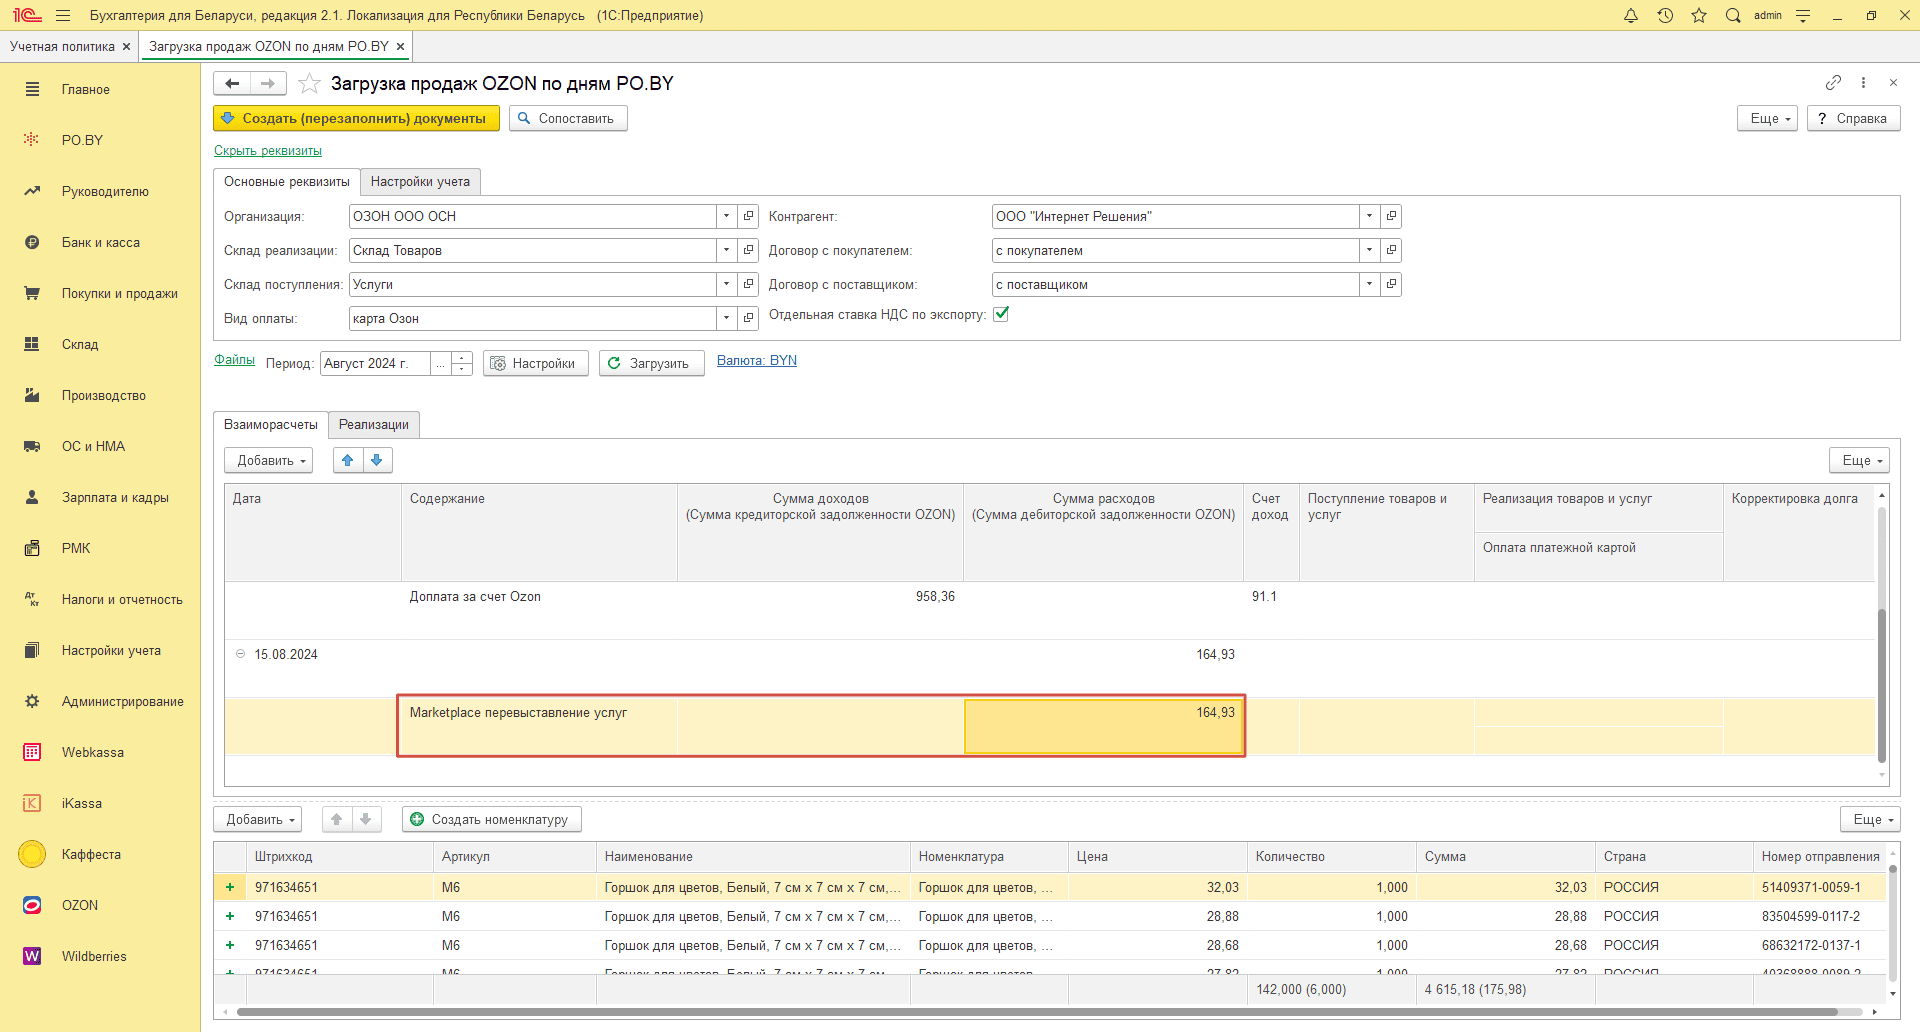This screenshot has height=1032, width=1920.
Task: Expand Договор с покупателем dropdown
Action: (x=1370, y=250)
